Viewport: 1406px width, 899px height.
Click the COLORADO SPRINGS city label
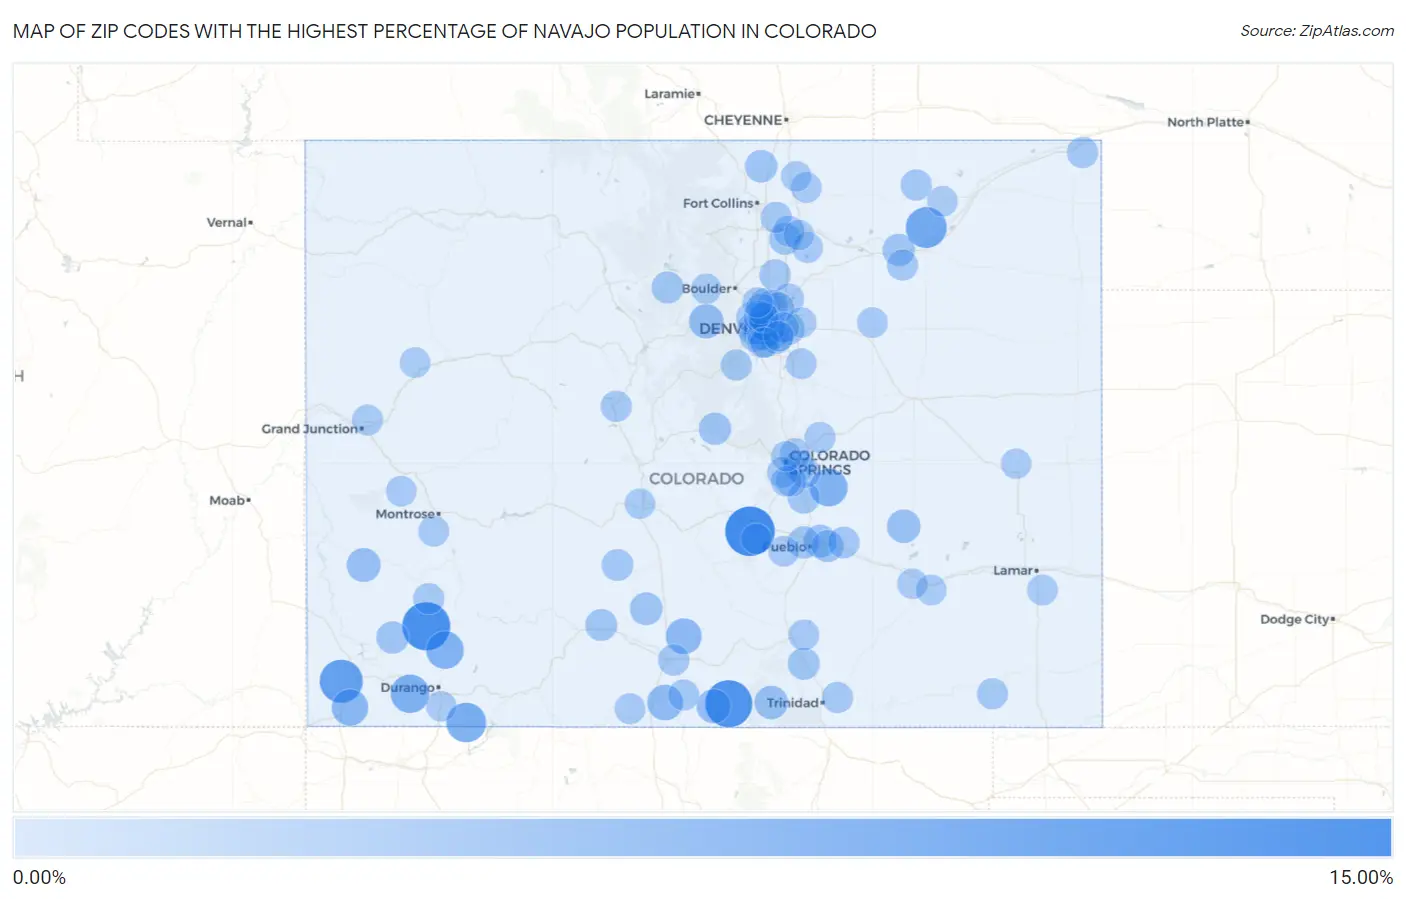point(828,462)
